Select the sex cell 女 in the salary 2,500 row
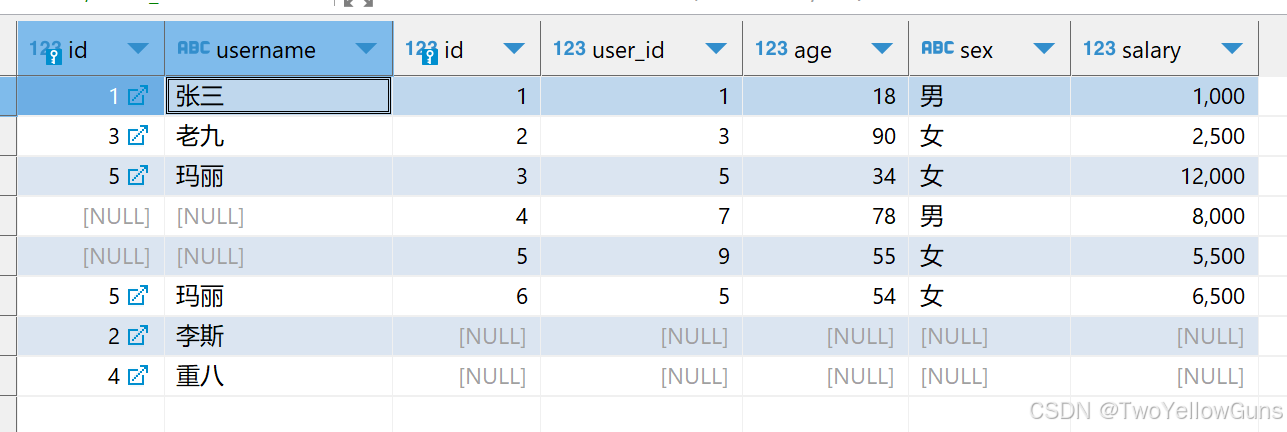1287x432 pixels. click(x=989, y=136)
